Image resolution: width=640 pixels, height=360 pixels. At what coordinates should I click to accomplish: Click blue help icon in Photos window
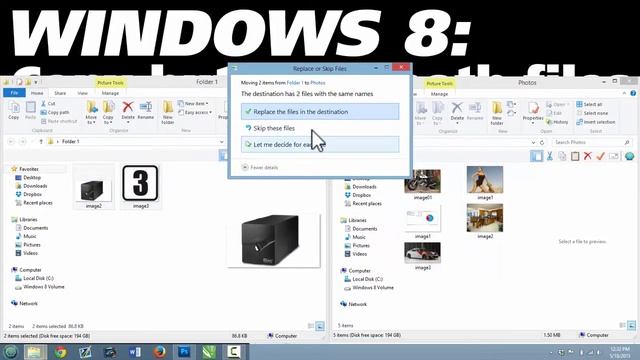(x=633, y=93)
